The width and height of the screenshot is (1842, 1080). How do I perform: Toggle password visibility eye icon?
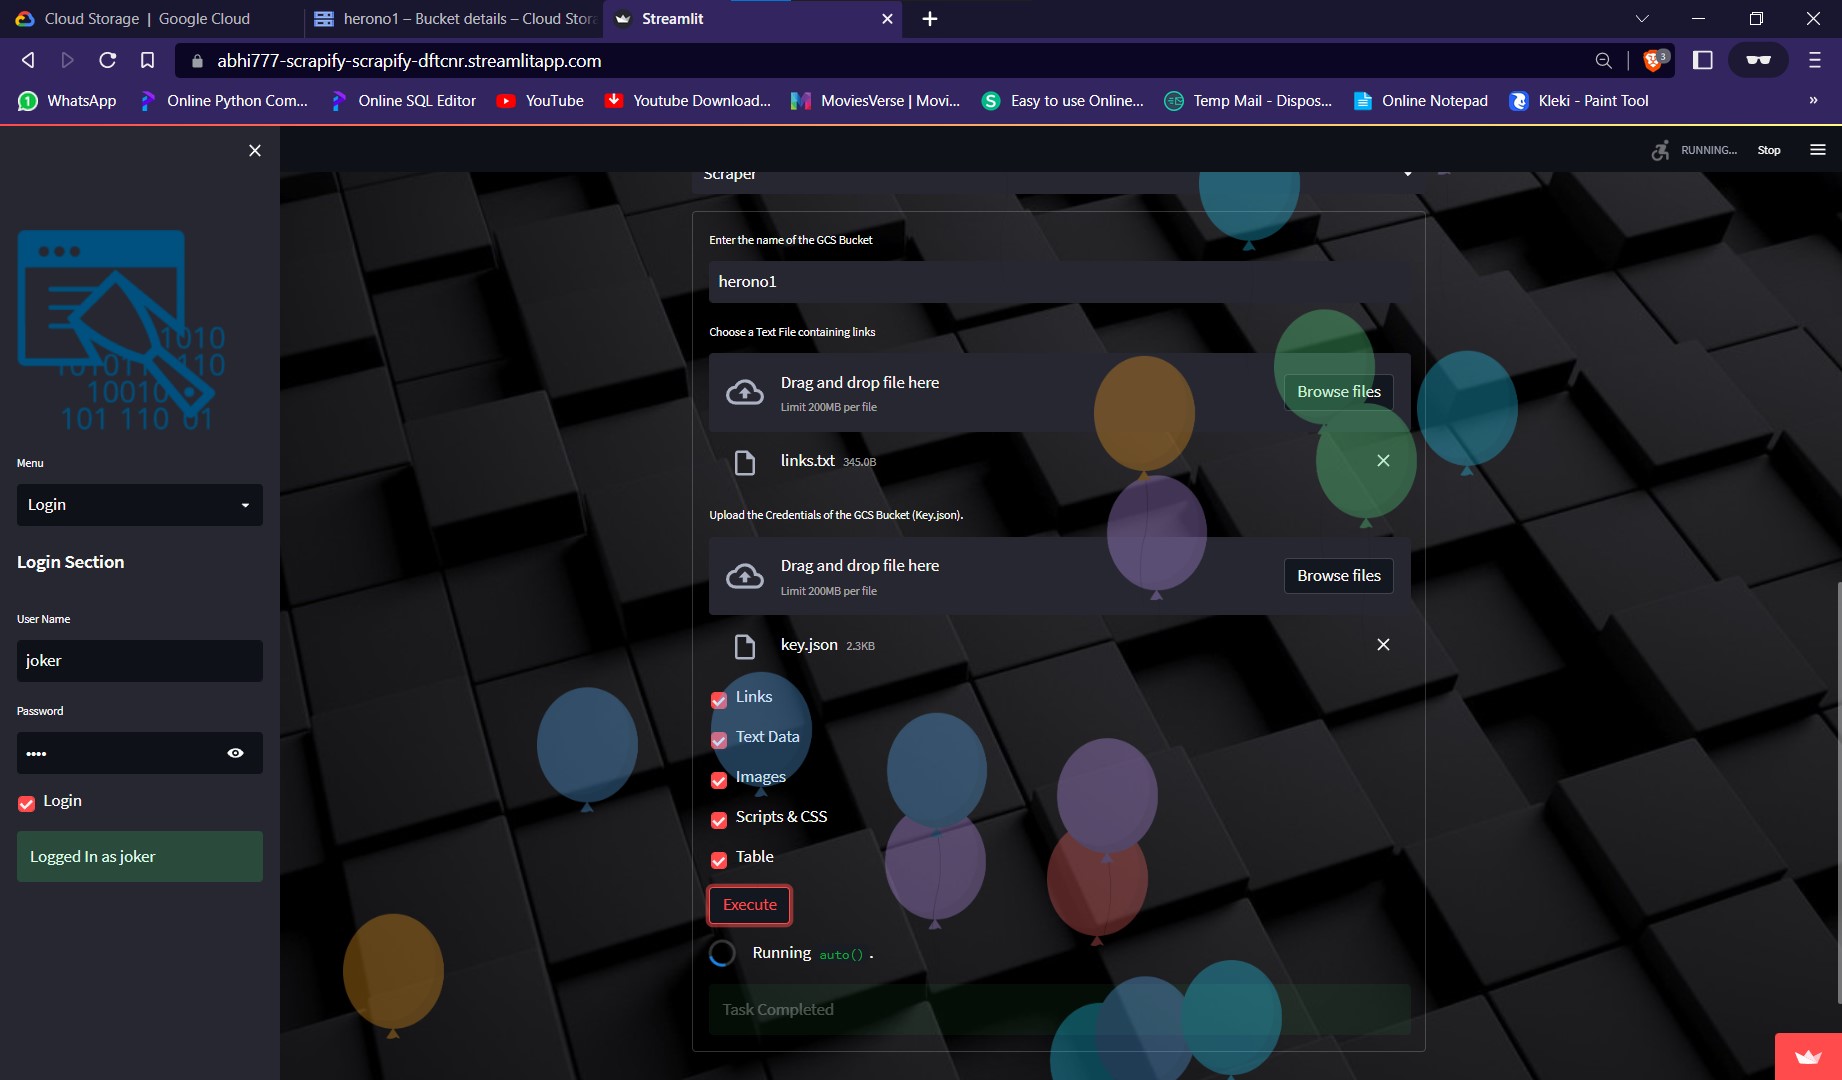tap(236, 753)
